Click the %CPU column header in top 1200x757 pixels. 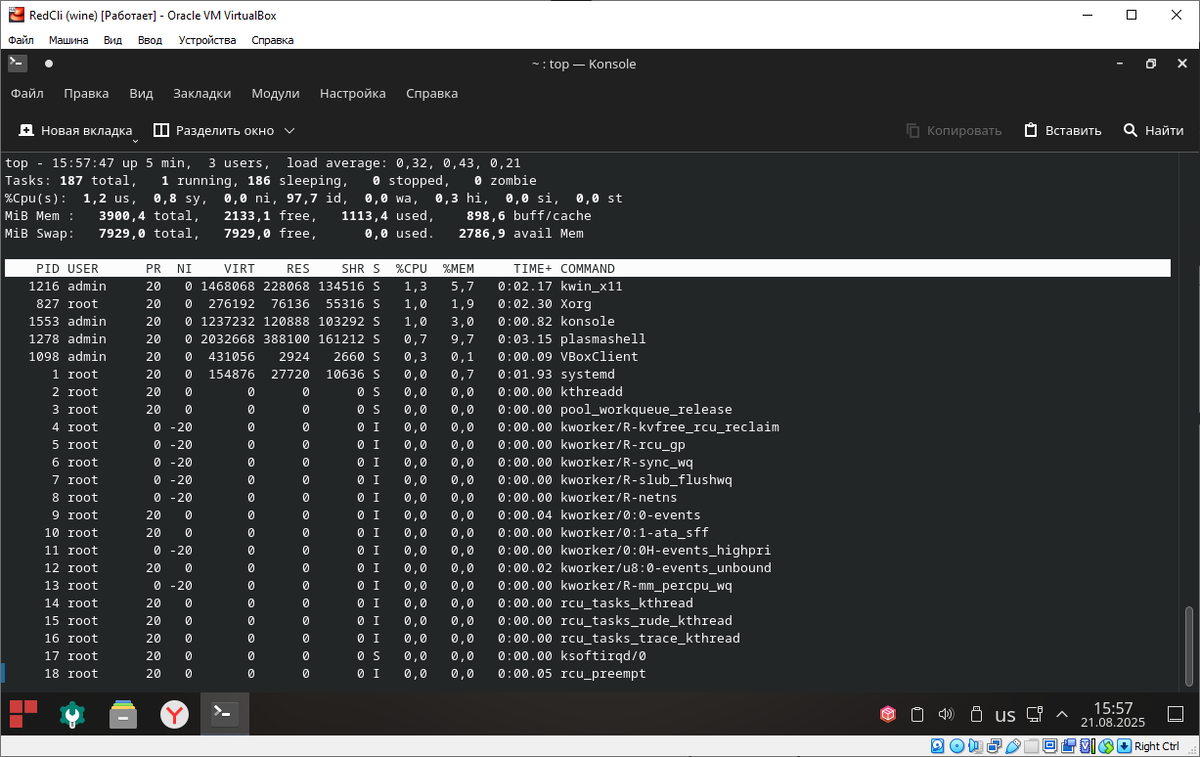411,269
